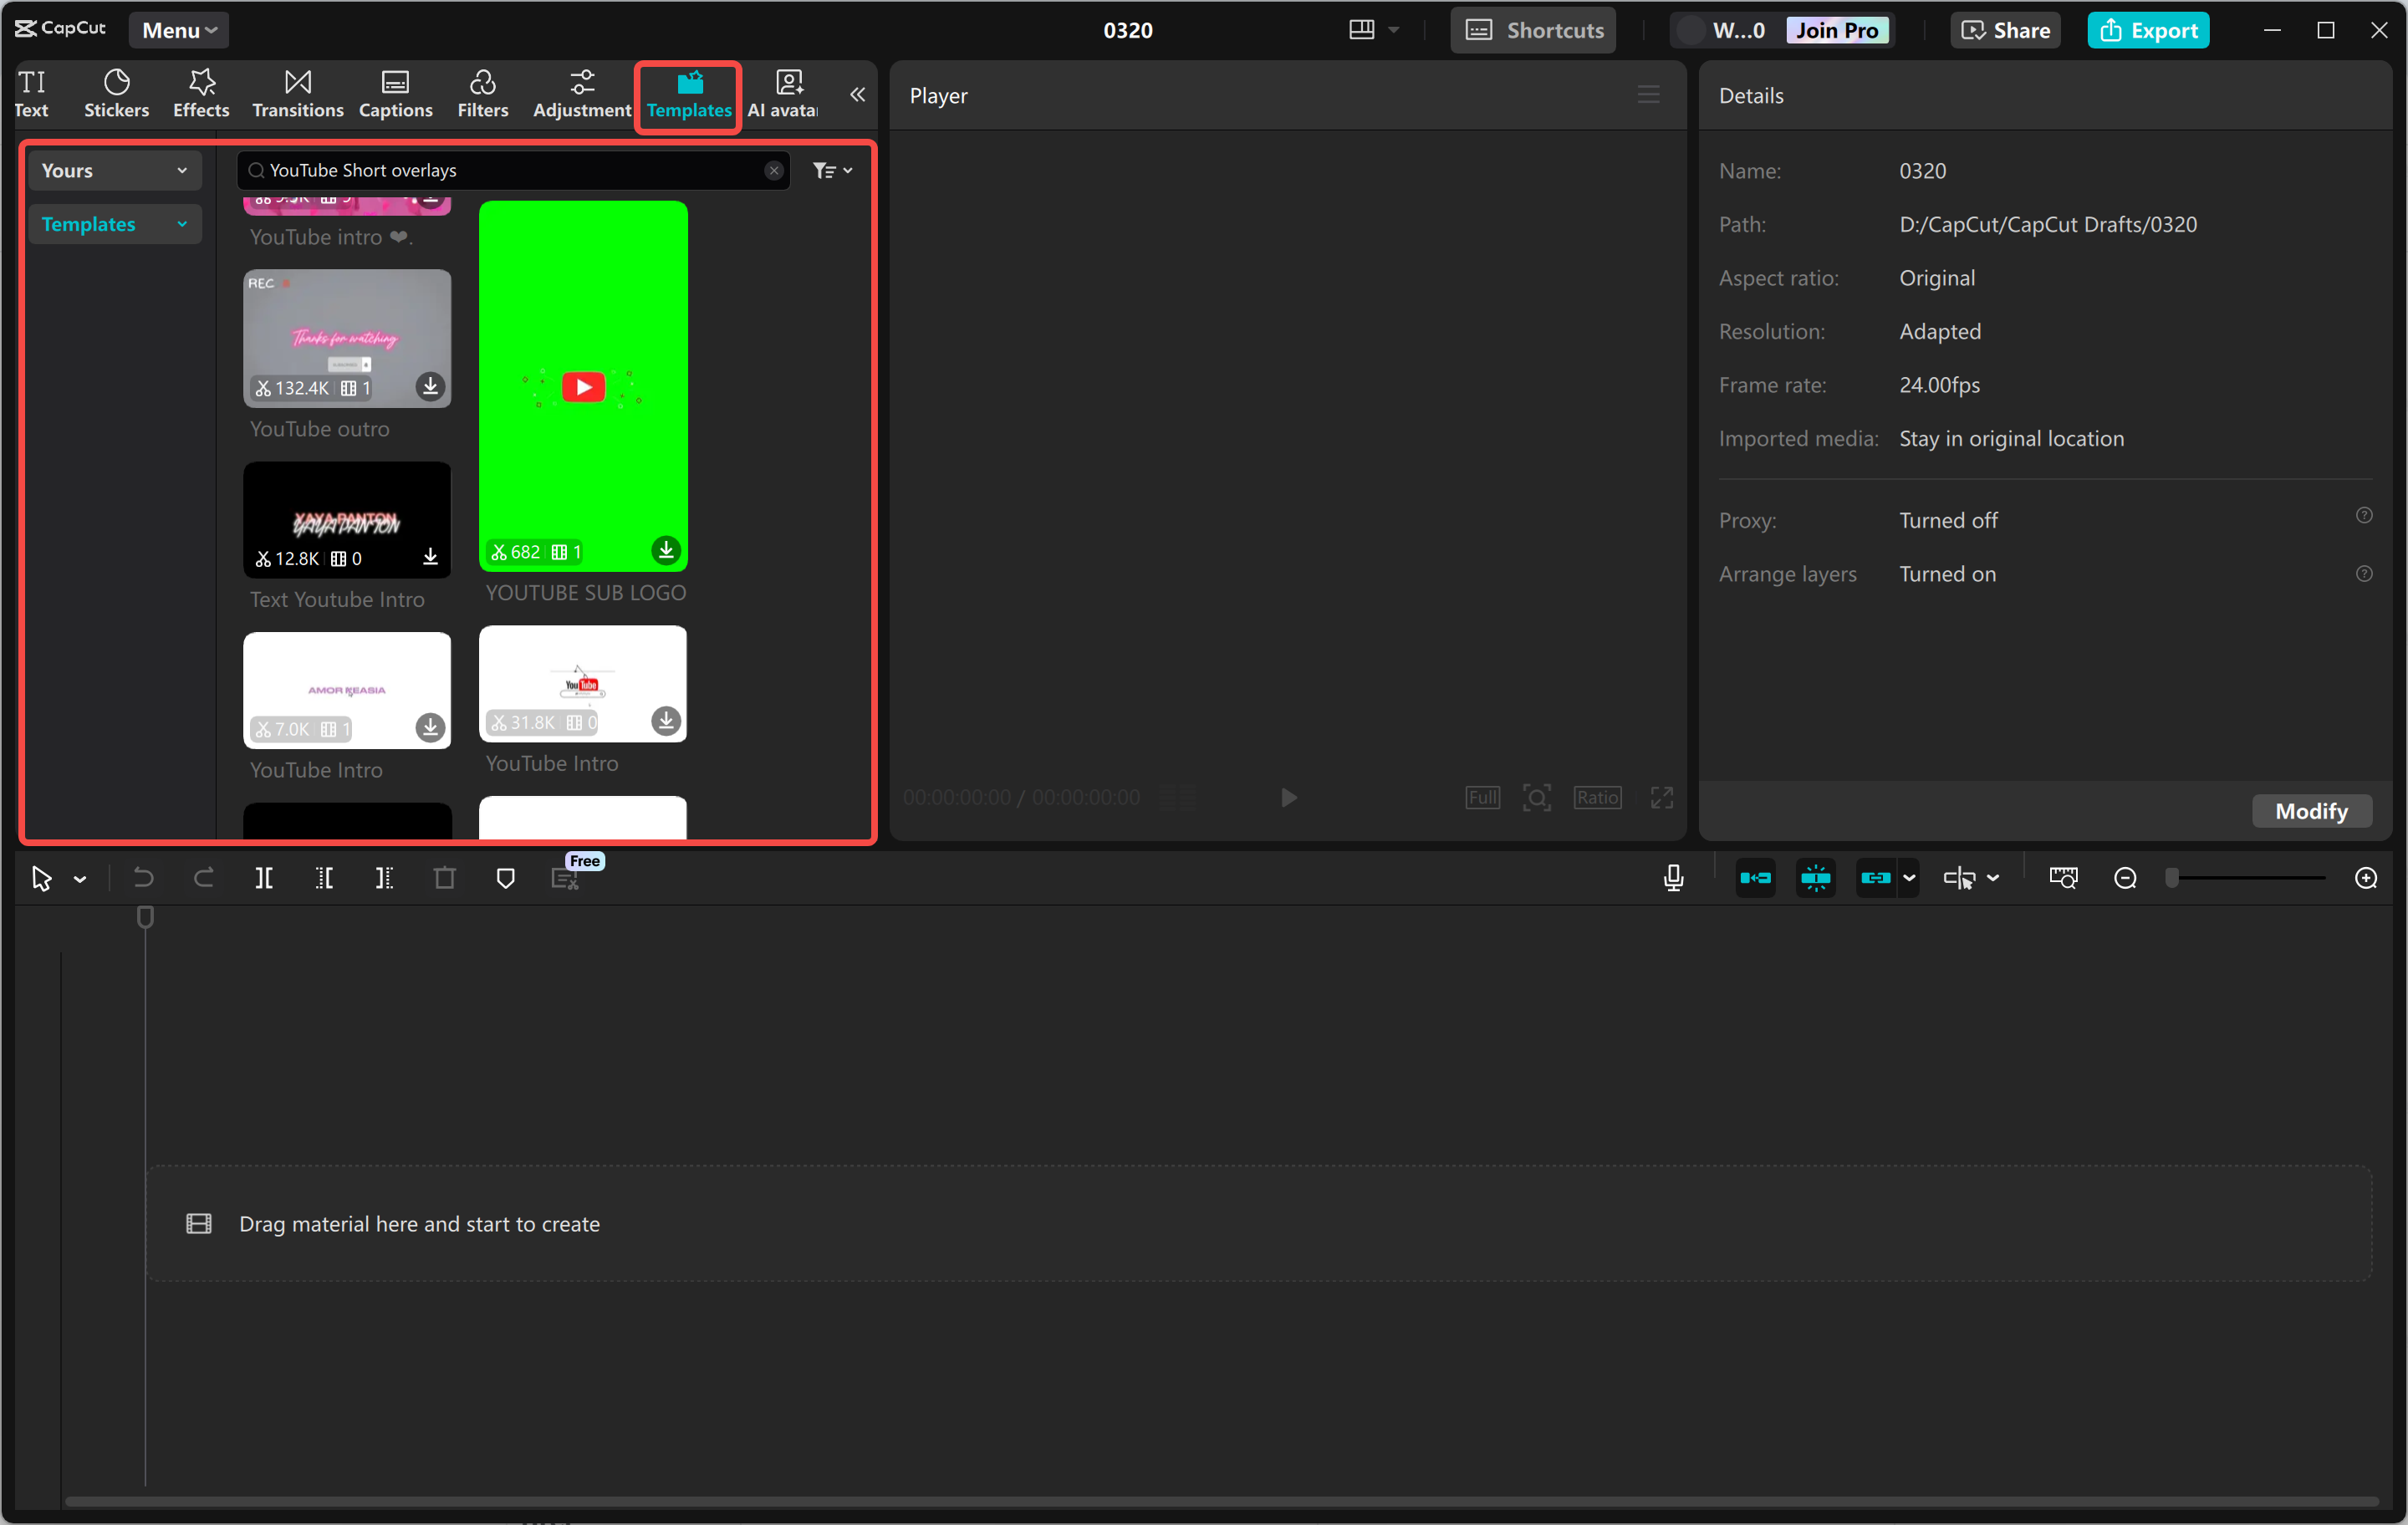
Task: Open the Templates dropdown in the left sidebar
Action: click(x=114, y=223)
